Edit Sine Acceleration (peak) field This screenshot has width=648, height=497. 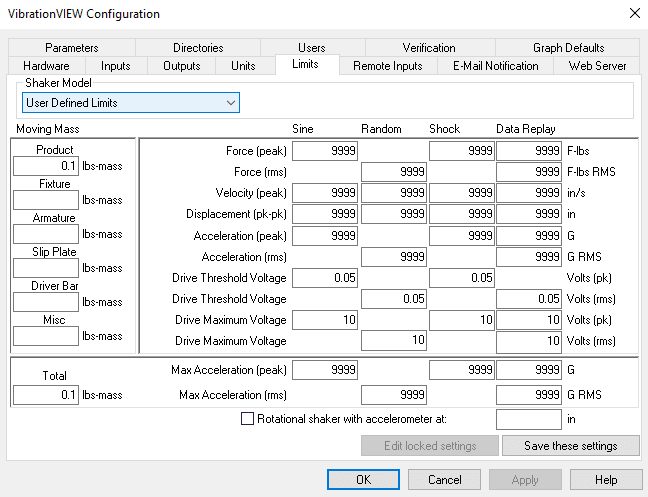[x=325, y=236]
